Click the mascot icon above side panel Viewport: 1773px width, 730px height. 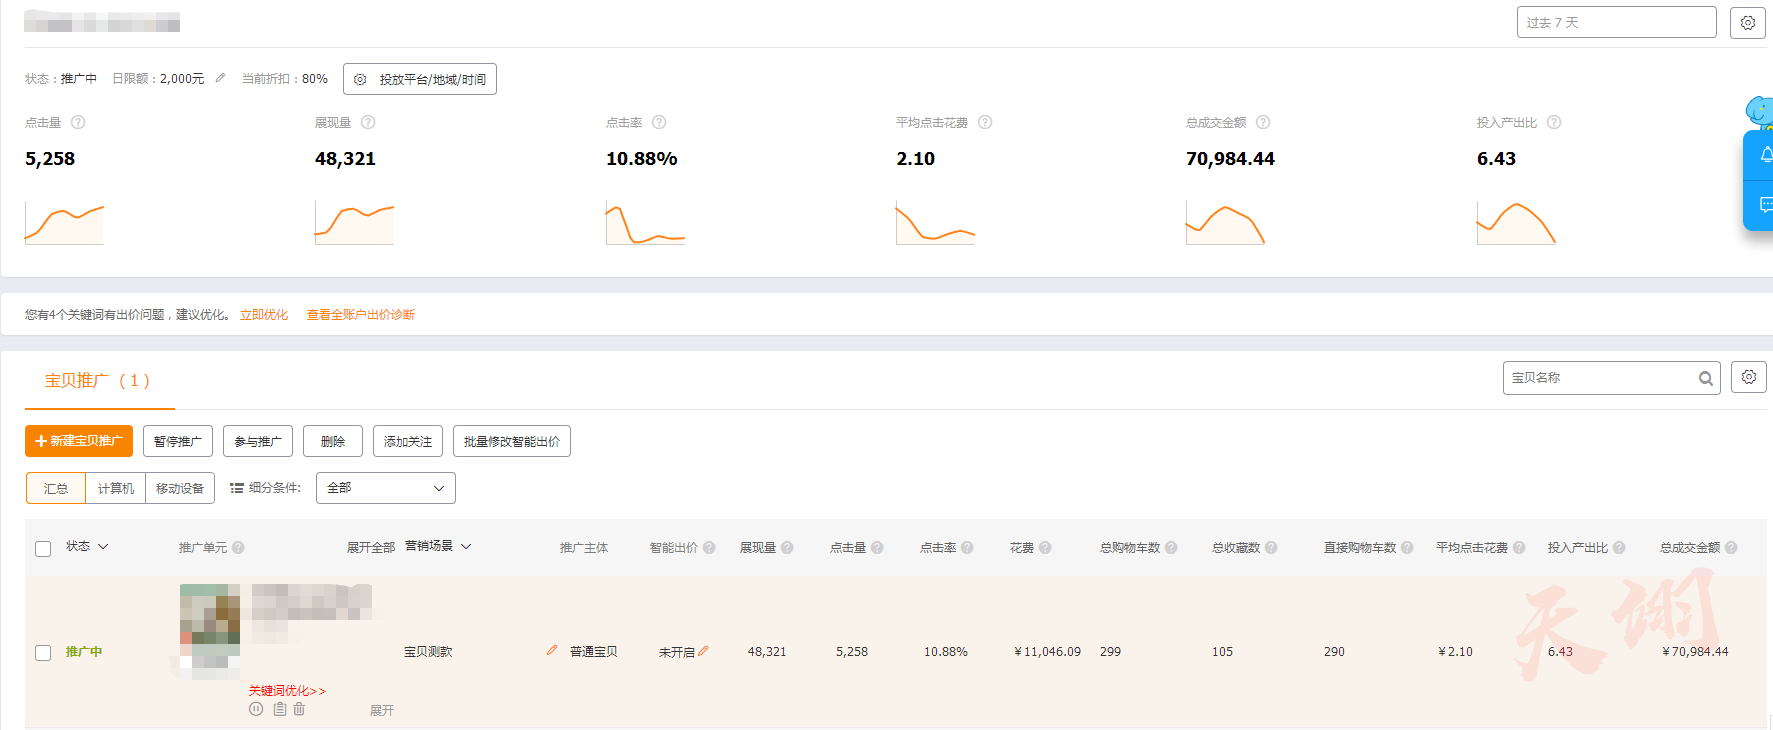coord(1760,111)
